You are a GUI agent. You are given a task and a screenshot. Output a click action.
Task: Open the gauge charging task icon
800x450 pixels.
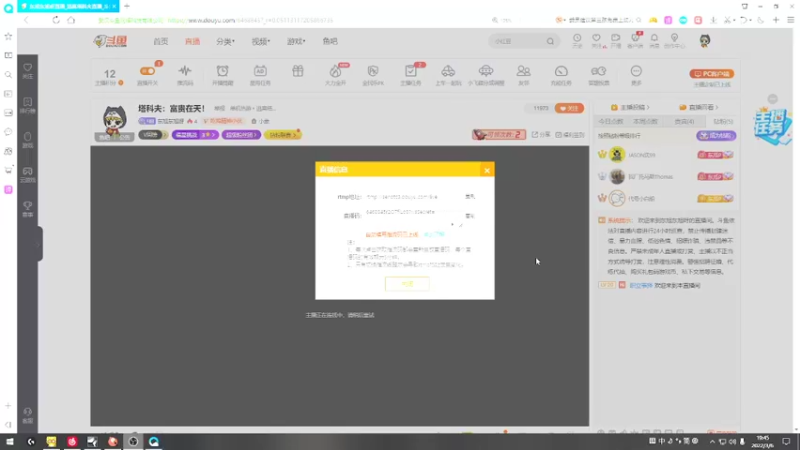tap(561, 74)
